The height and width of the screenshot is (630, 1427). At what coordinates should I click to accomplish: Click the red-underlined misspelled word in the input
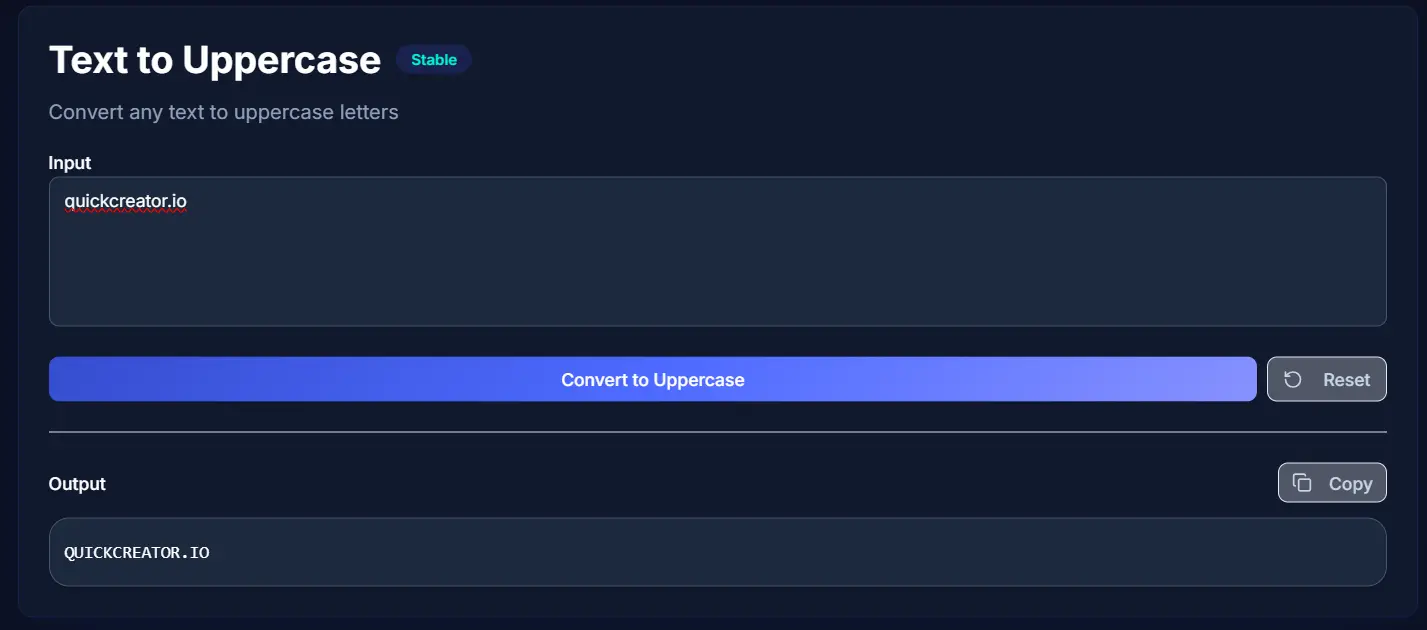click(125, 202)
